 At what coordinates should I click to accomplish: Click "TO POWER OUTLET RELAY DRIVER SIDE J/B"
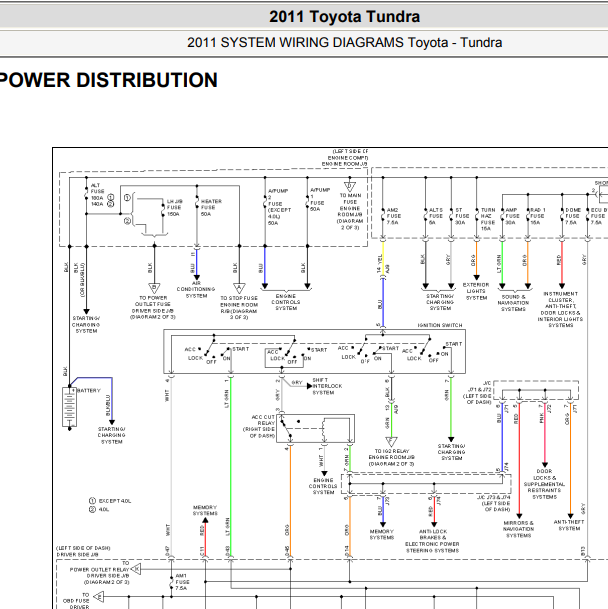99,572
